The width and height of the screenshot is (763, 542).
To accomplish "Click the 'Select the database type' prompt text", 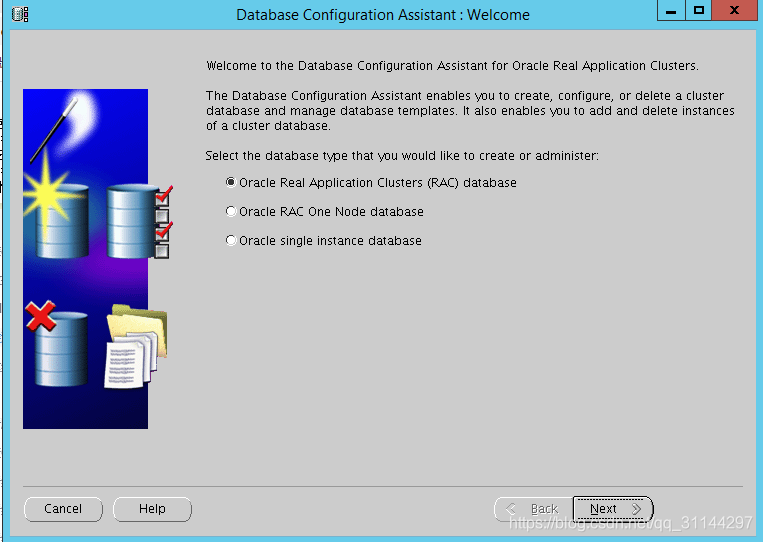I will (x=402, y=156).
